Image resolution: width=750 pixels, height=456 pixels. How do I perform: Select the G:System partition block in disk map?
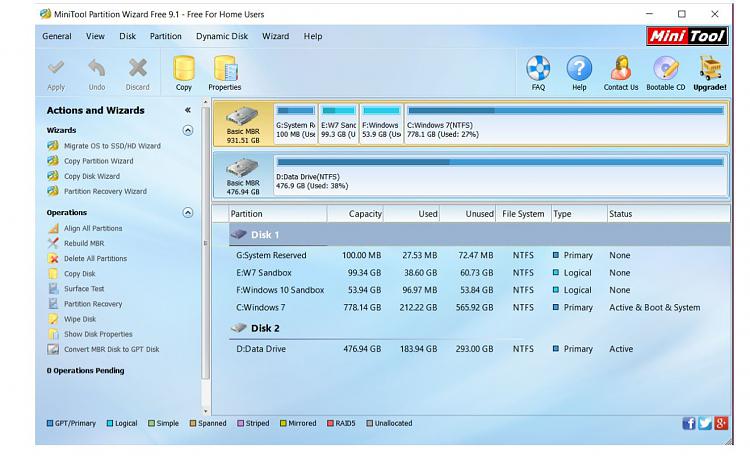coord(296,123)
